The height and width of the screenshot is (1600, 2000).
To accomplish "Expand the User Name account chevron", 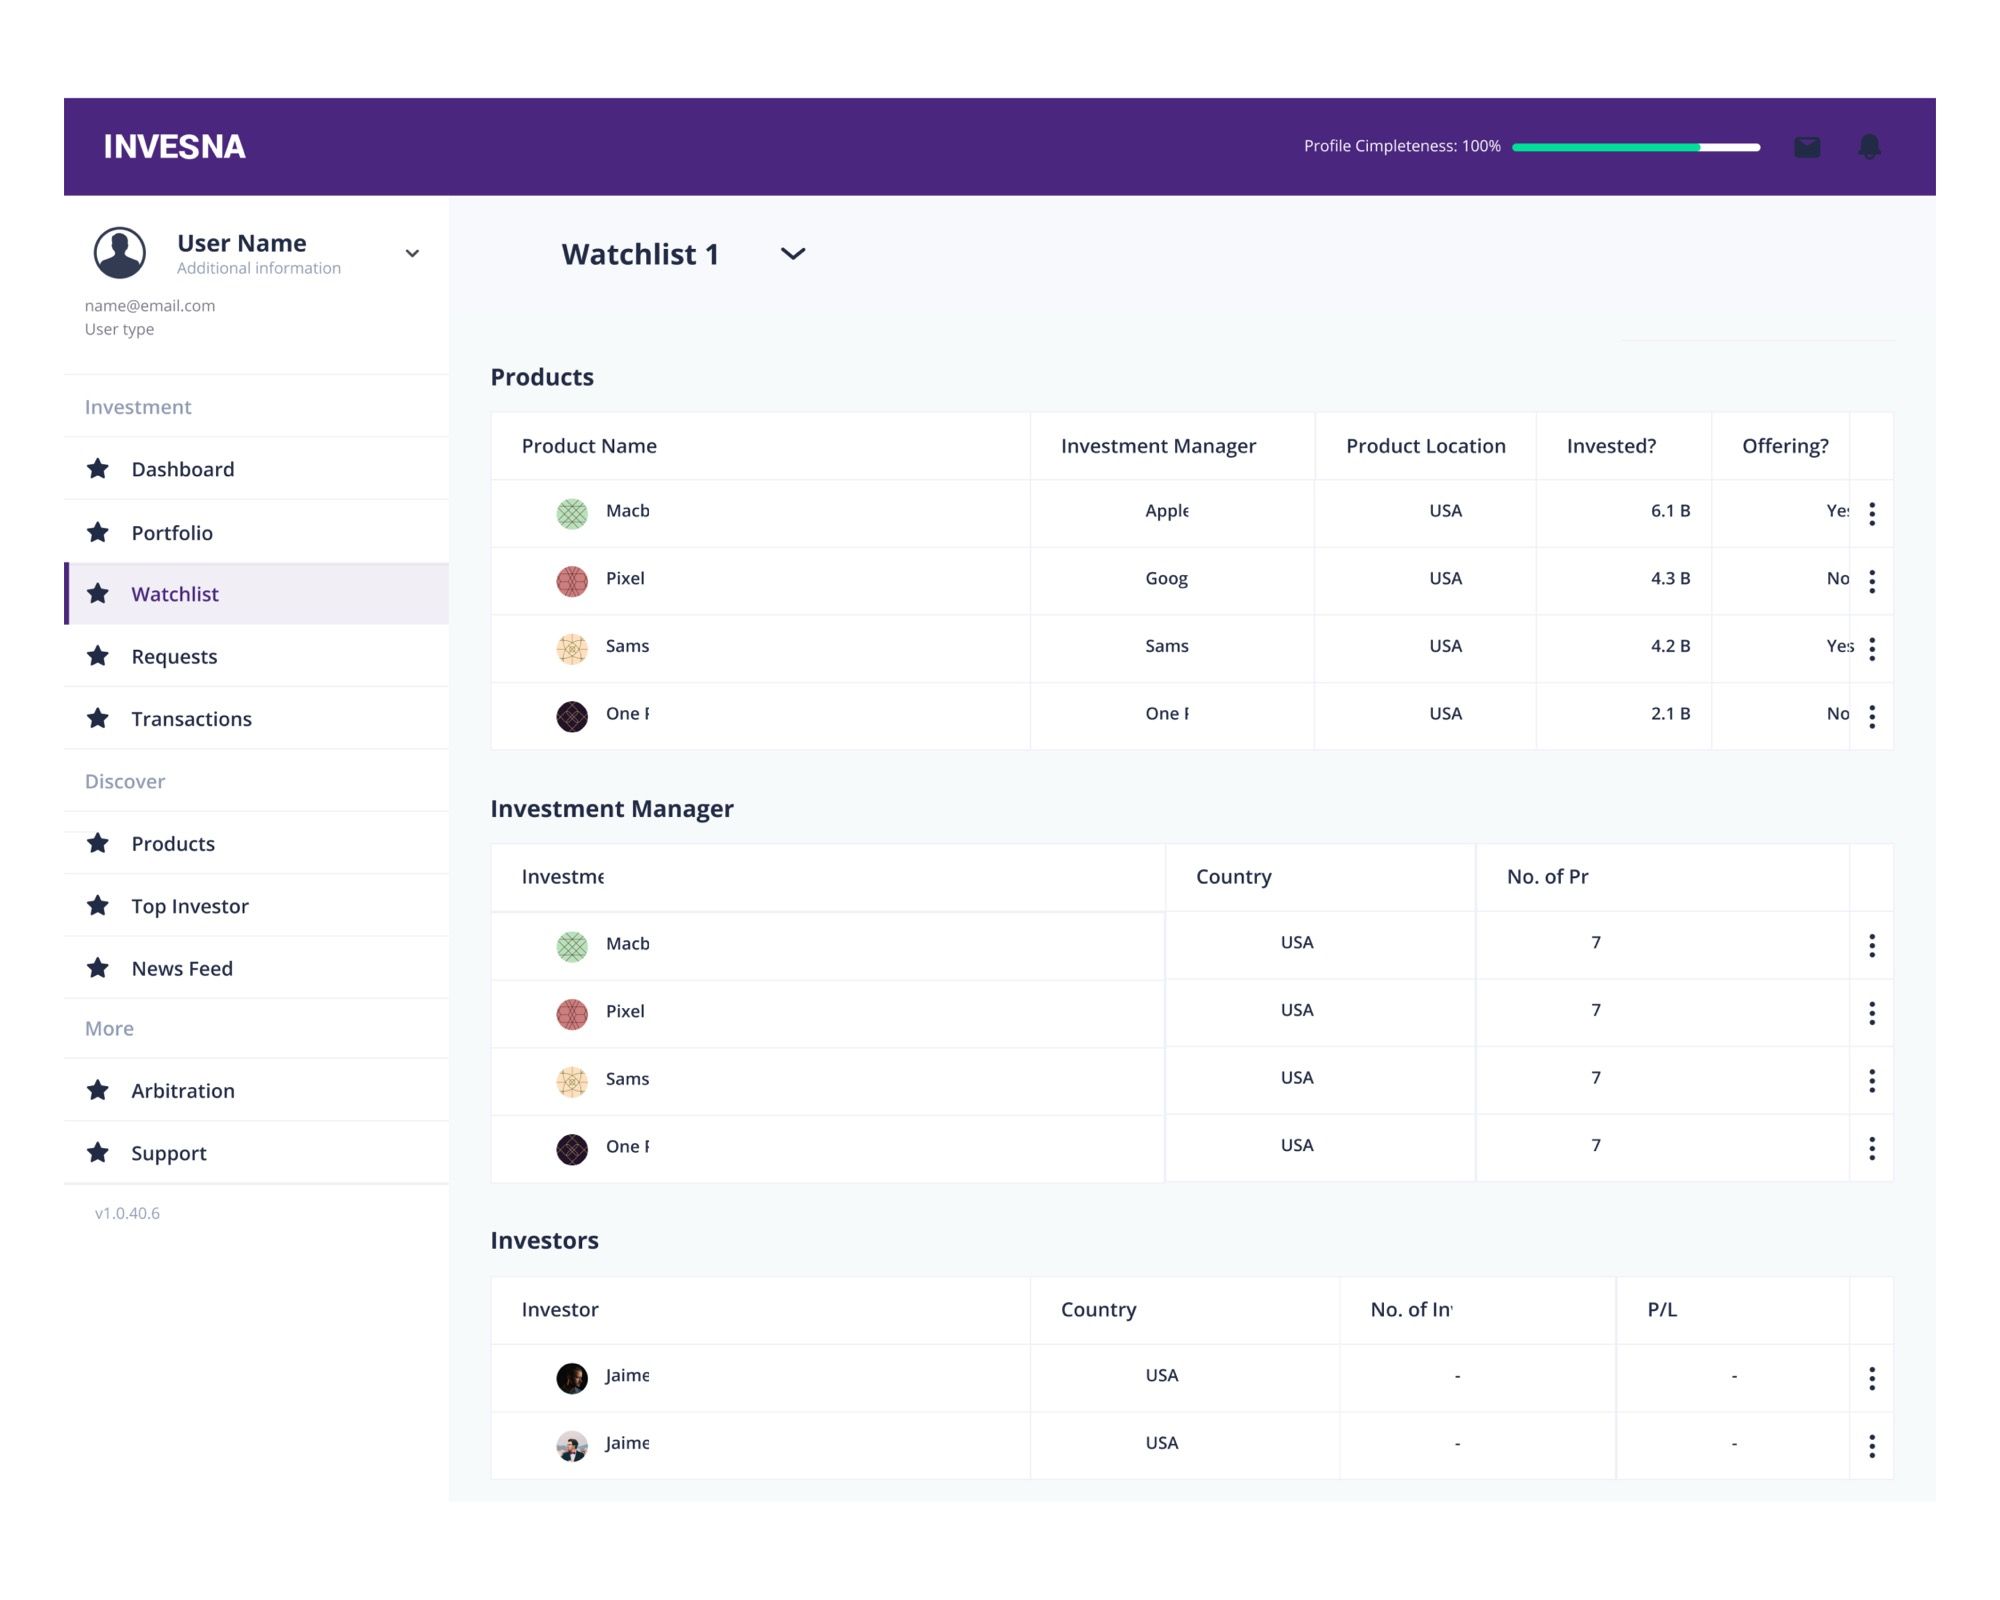I will point(412,254).
